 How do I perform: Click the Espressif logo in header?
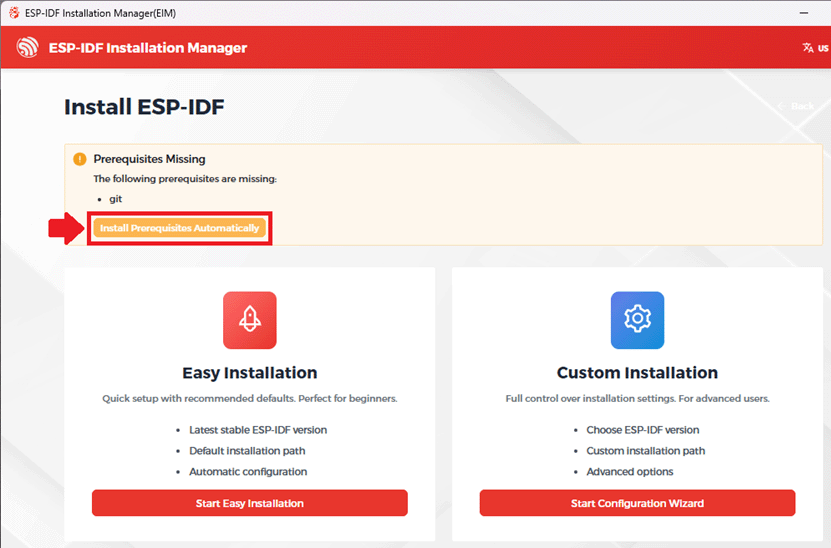28,47
